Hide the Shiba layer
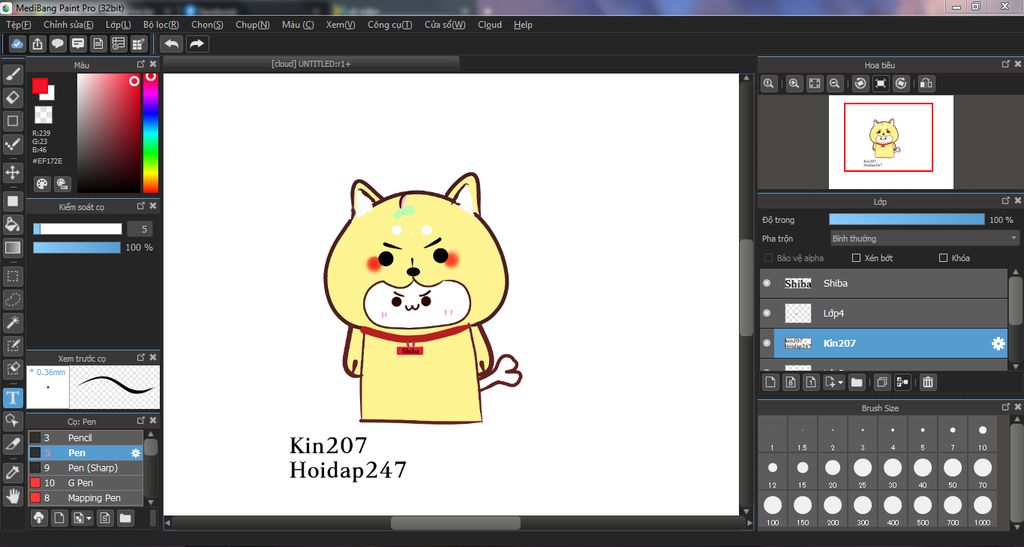 (767, 283)
